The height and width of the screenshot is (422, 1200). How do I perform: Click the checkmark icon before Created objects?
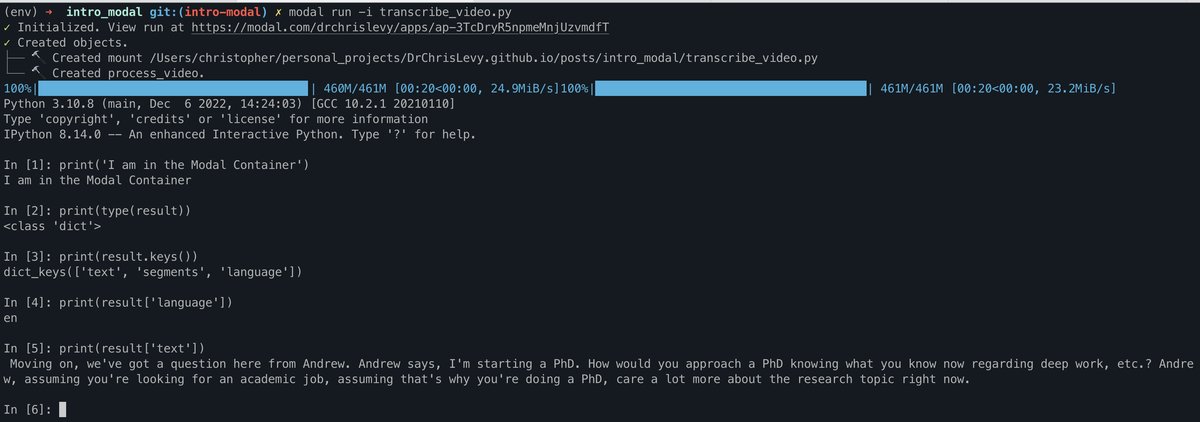(x=8, y=43)
